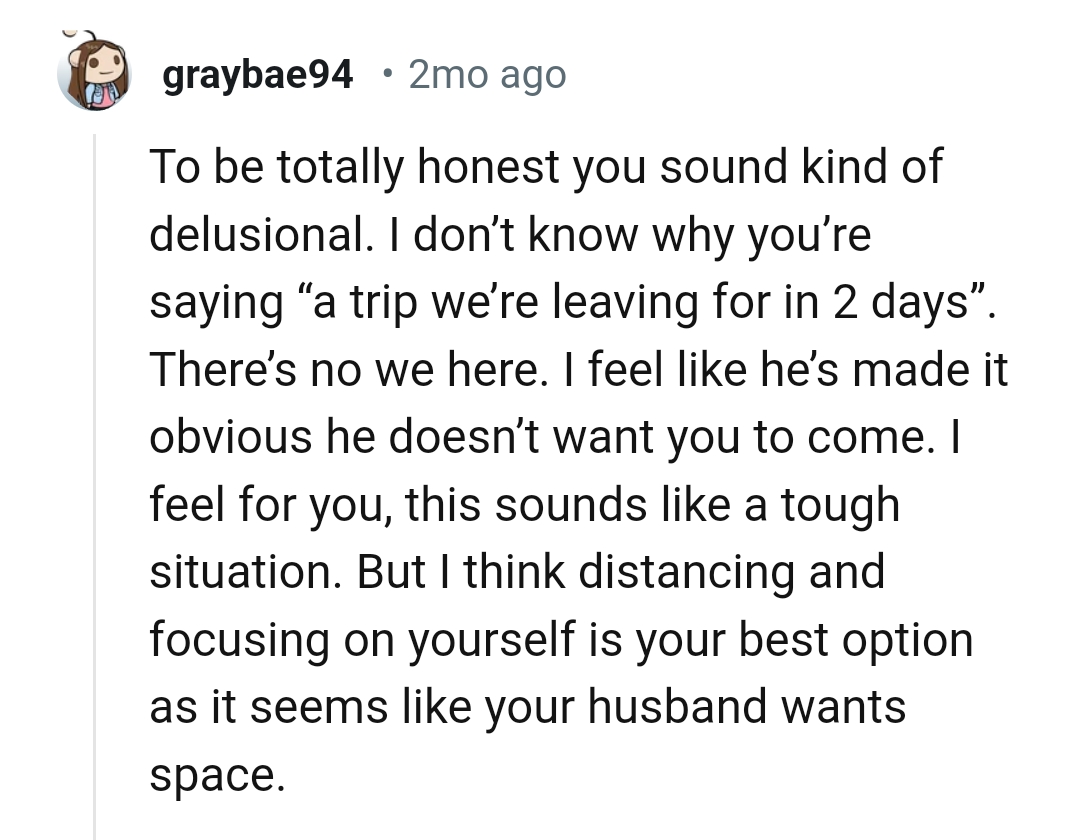Click the word "distancing" in the comment
This screenshot has height=840, width=1080.
(689, 573)
